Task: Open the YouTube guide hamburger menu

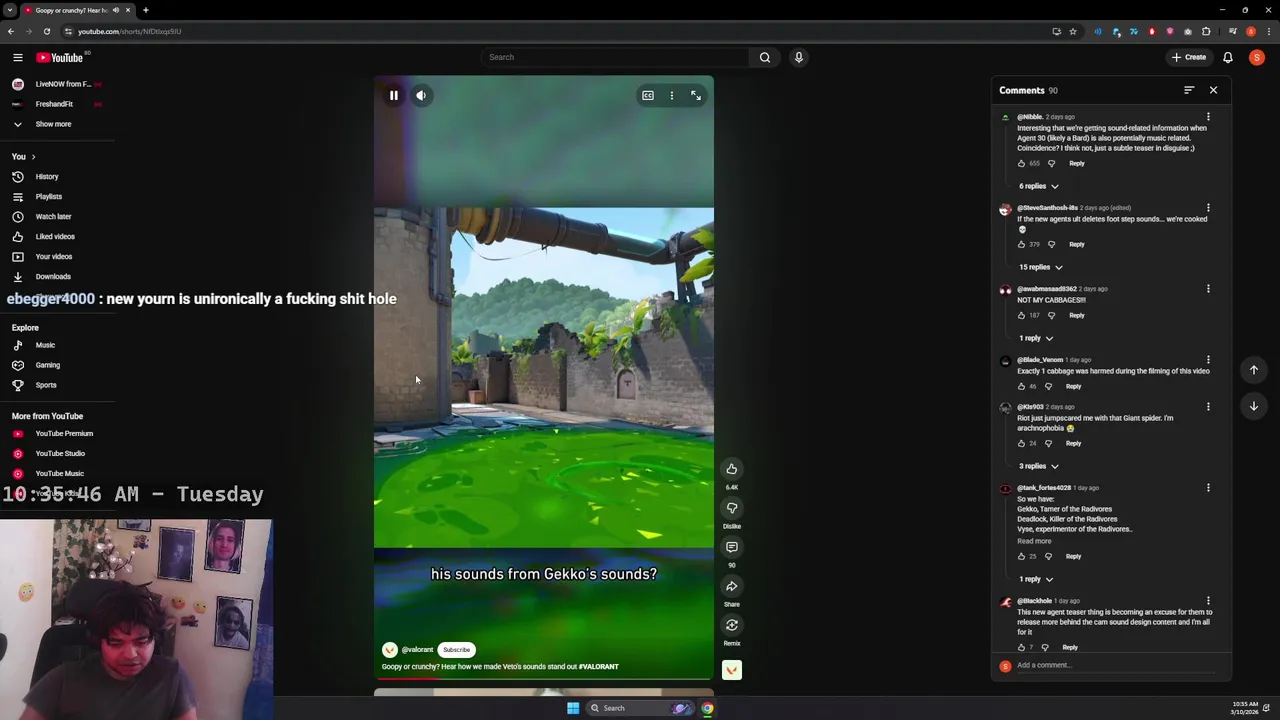Action: tap(18, 58)
